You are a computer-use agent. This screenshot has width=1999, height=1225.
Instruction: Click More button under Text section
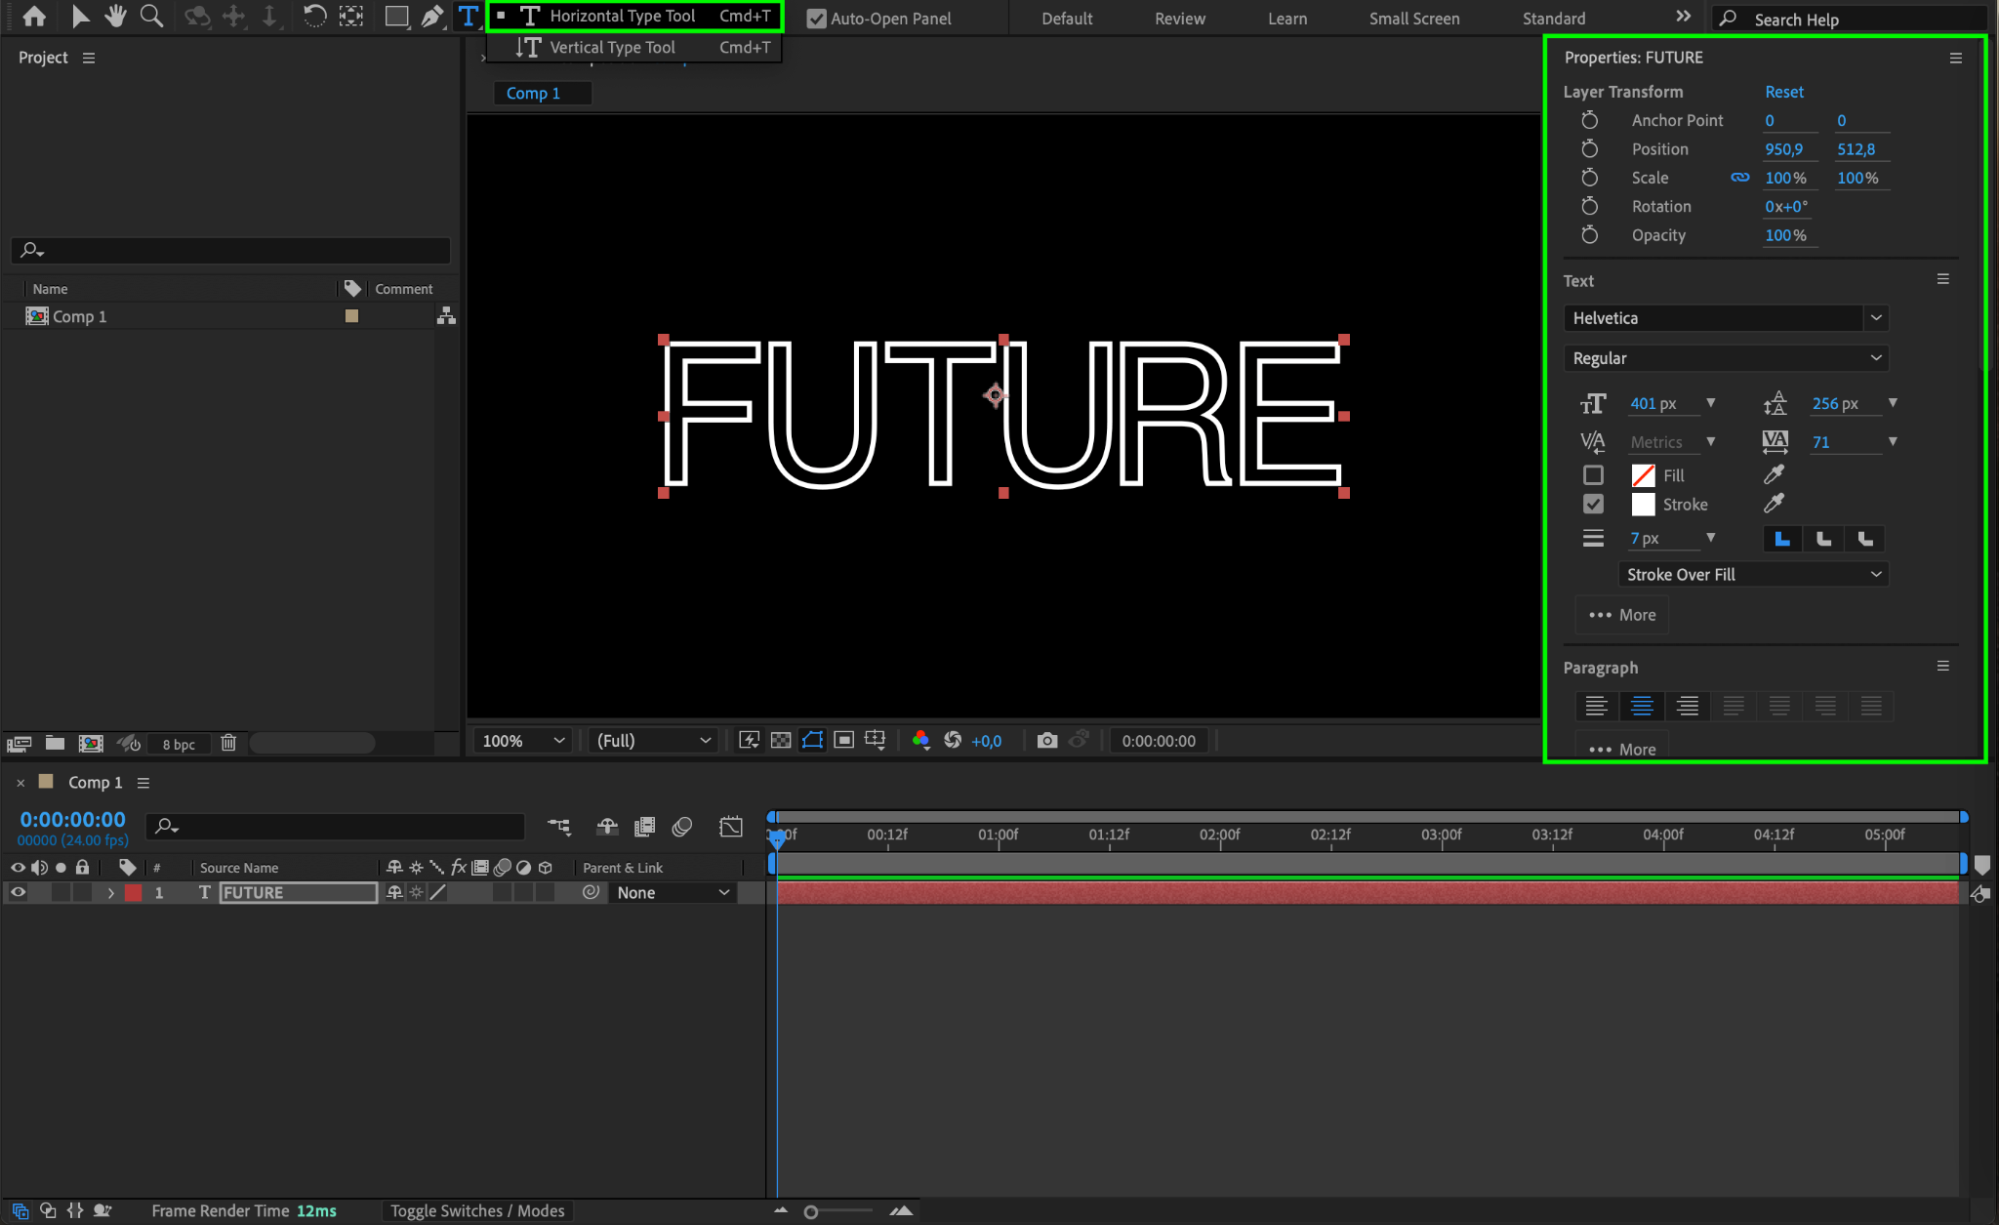[1622, 615]
